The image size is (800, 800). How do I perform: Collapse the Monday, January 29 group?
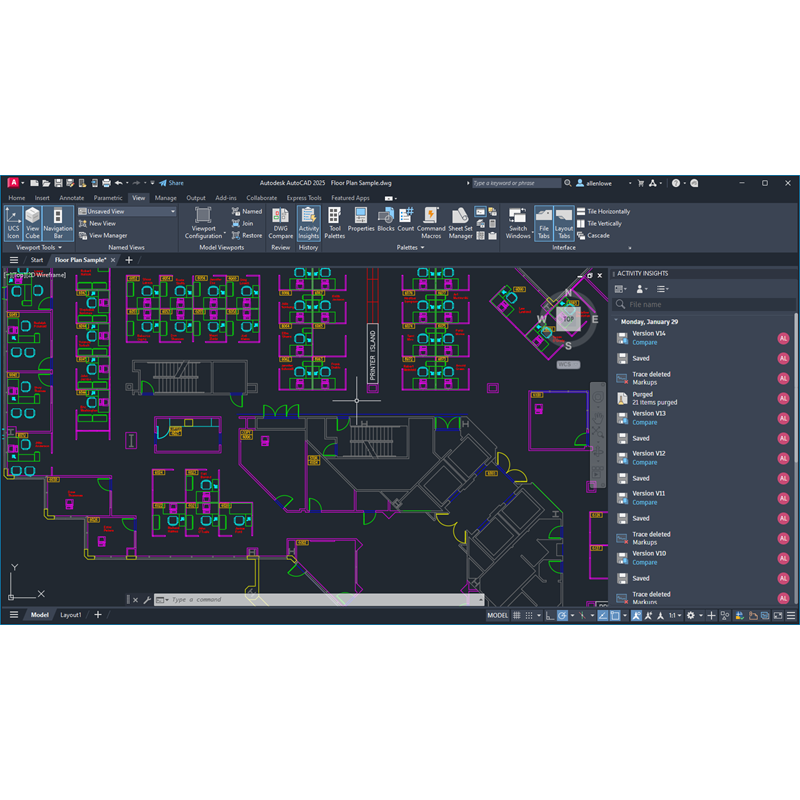(x=616, y=321)
